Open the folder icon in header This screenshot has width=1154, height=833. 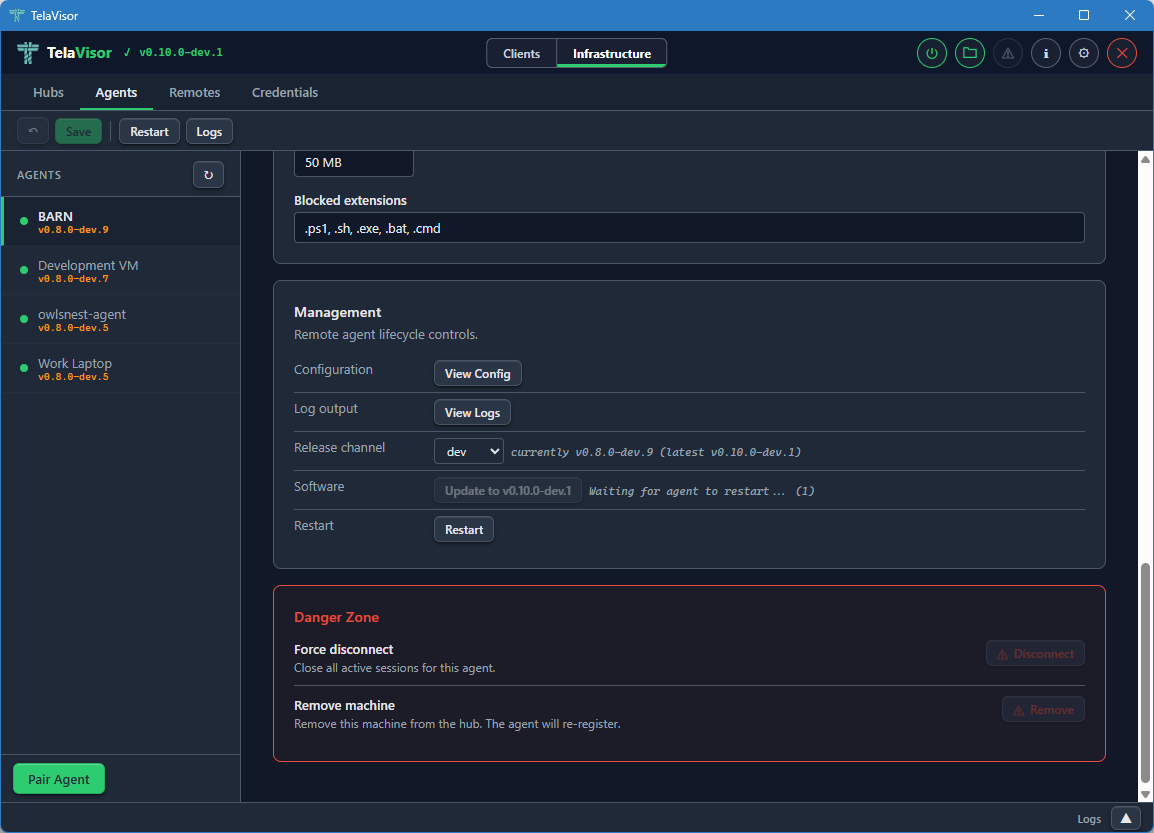[969, 54]
